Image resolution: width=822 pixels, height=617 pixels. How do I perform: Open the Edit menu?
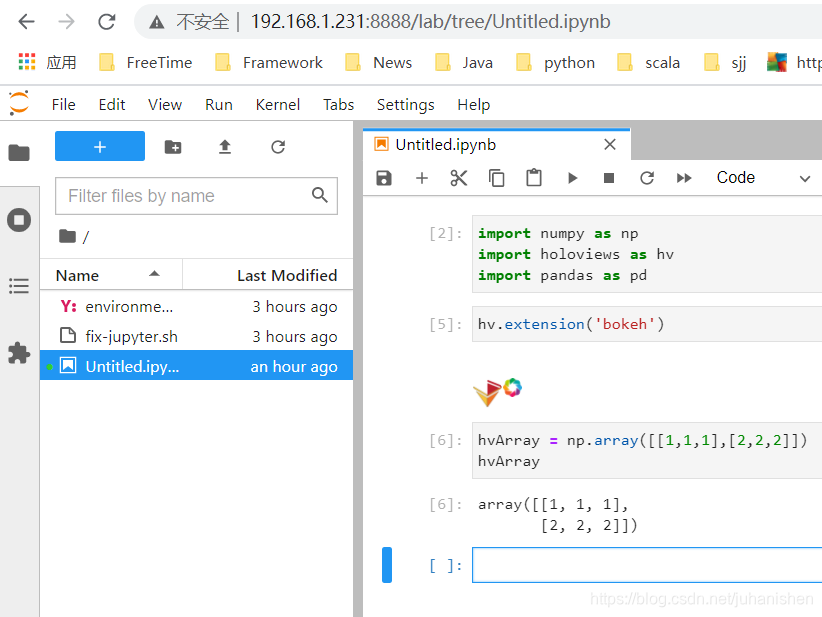[112, 104]
